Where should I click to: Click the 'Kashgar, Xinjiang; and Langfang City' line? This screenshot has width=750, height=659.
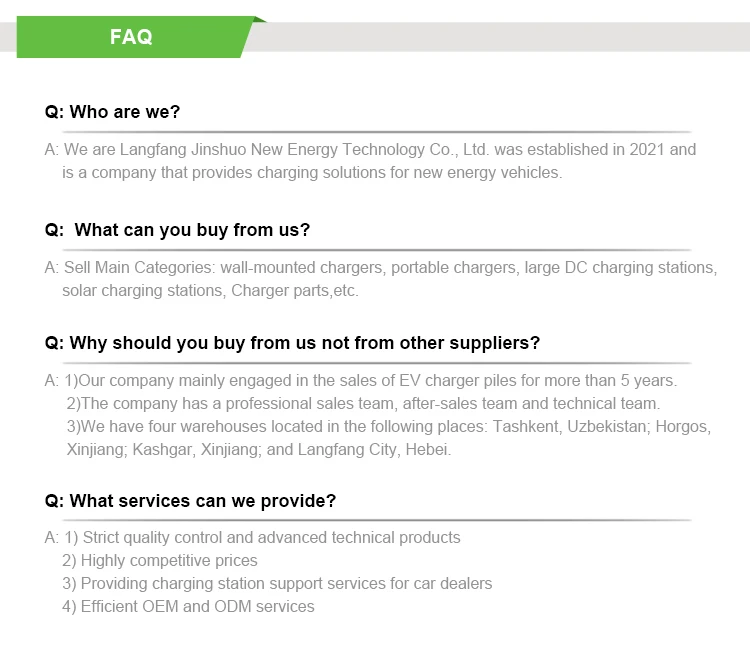pos(259,450)
